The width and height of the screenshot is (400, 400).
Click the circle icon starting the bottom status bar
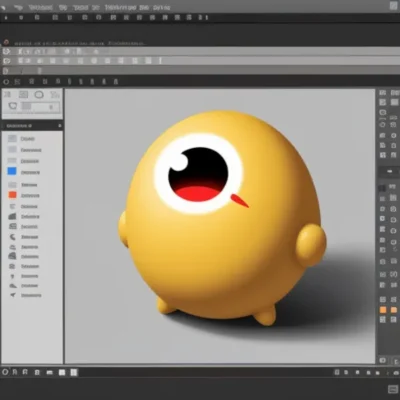[x=5, y=372]
